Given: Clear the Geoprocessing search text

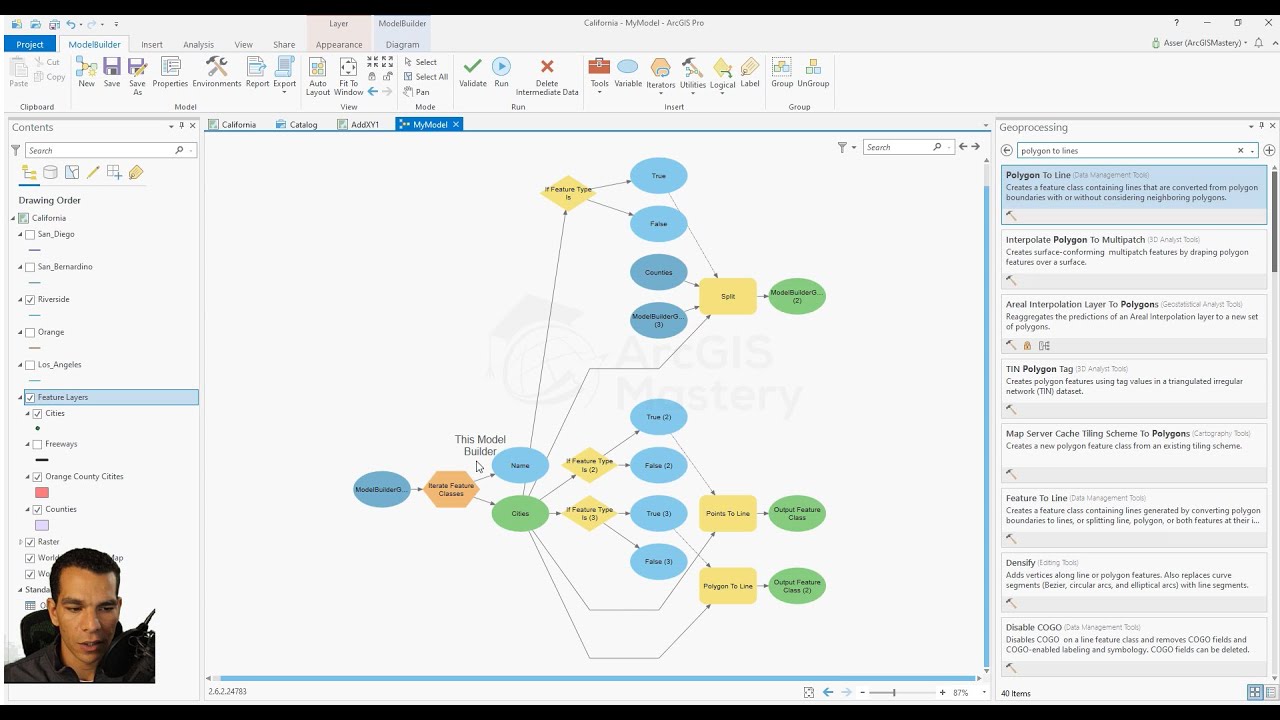Looking at the screenshot, I should click(x=1241, y=150).
